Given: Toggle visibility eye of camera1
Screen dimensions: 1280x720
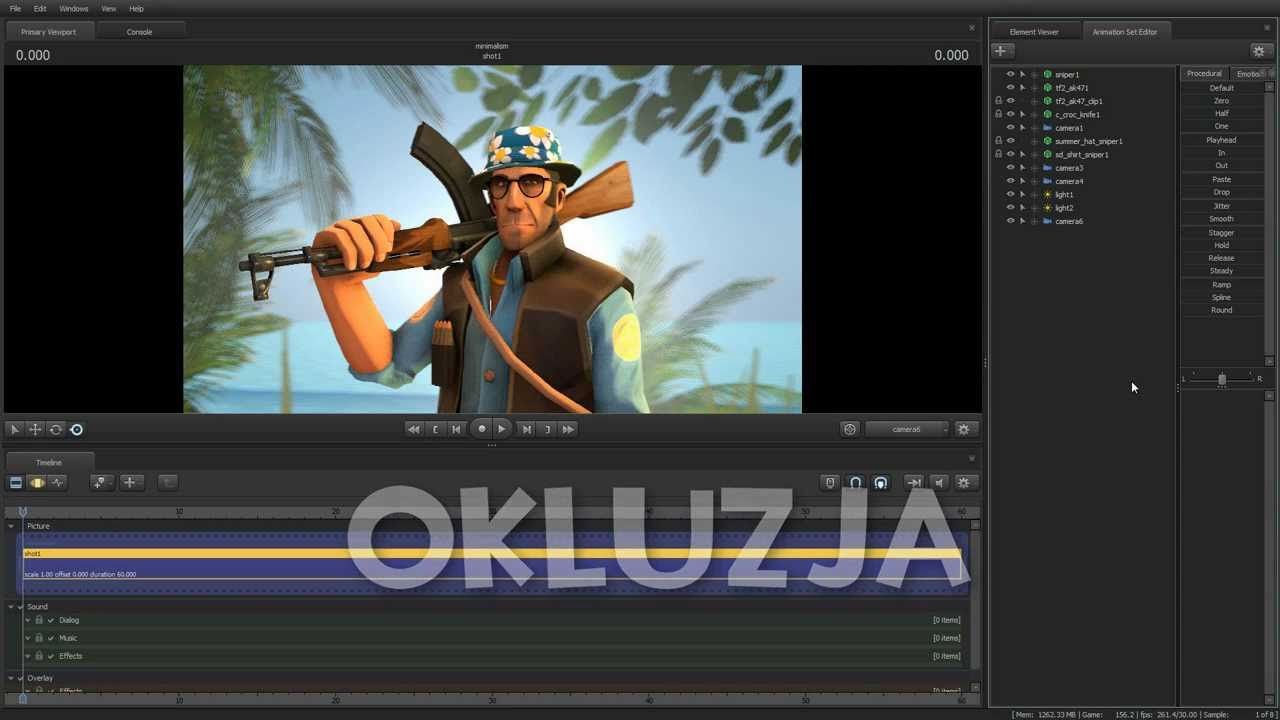Looking at the screenshot, I should coord(1010,127).
